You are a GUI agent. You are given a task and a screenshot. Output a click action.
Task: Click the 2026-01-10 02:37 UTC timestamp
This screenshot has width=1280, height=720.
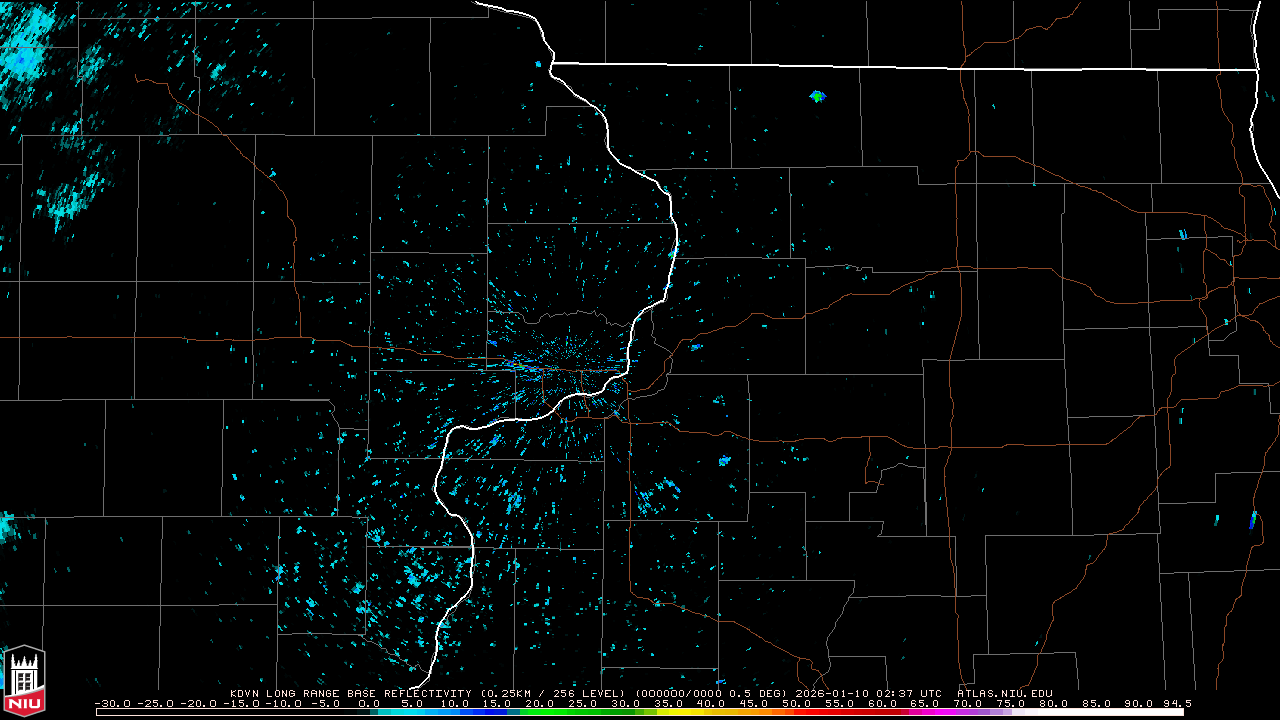pos(868,693)
